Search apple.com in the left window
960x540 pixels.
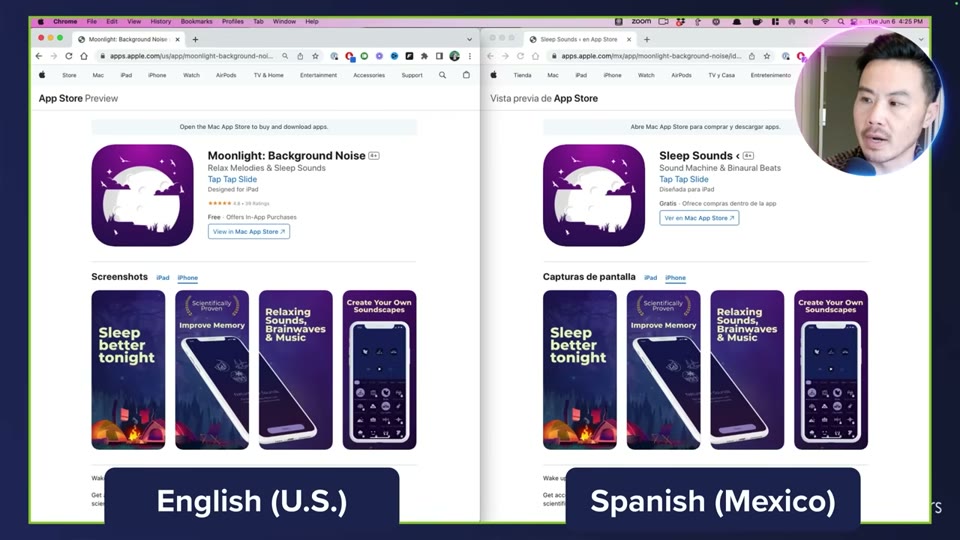(x=442, y=75)
